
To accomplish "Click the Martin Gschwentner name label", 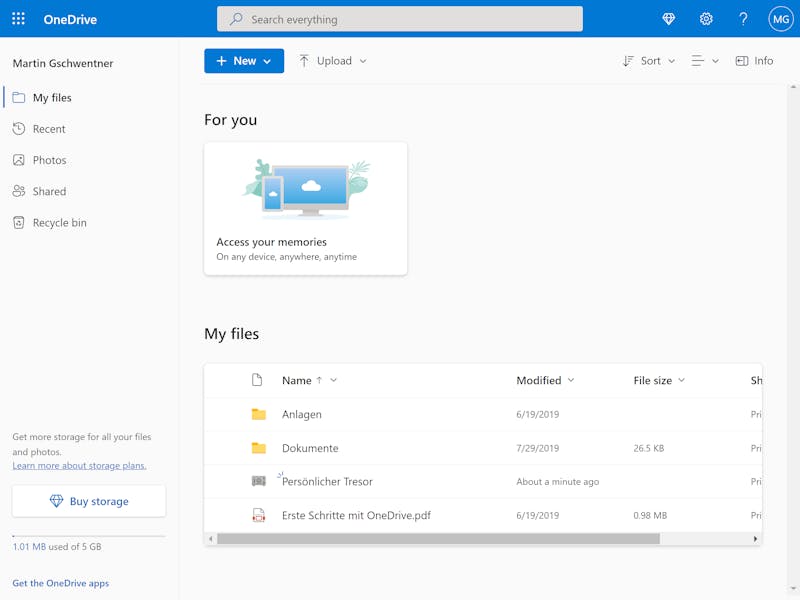I will 63,63.
